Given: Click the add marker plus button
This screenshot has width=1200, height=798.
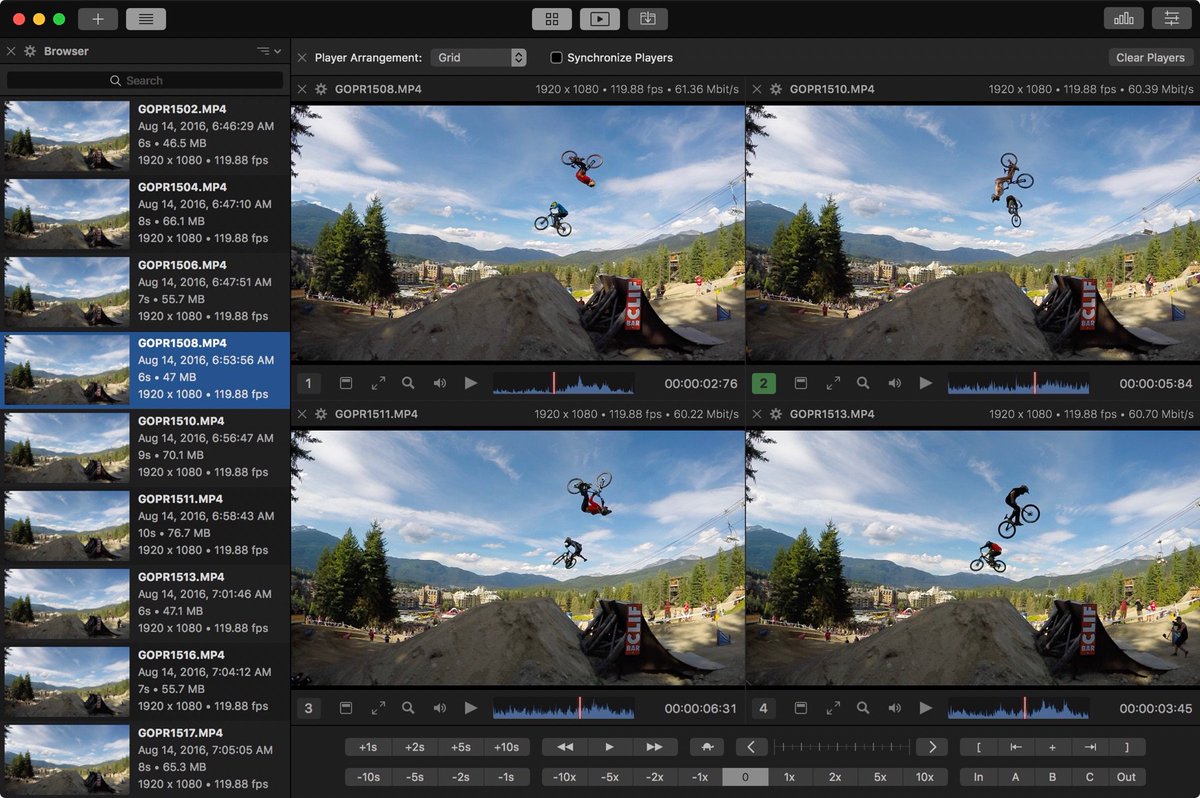Looking at the screenshot, I should point(1052,747).
